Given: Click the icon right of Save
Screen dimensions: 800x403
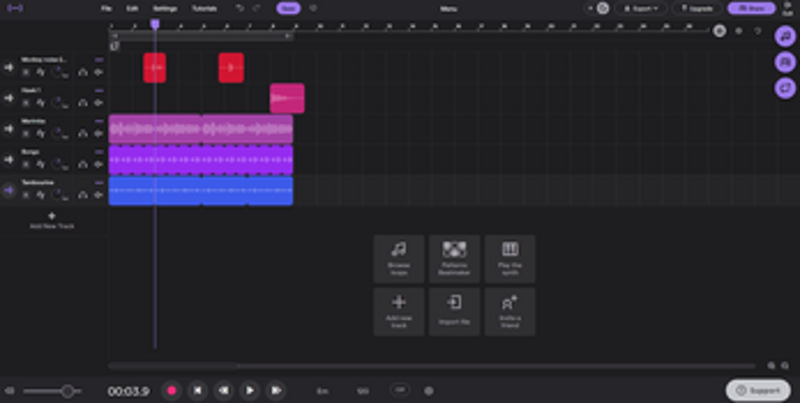Looking at the screenshot, I should [x=313, y=8].
